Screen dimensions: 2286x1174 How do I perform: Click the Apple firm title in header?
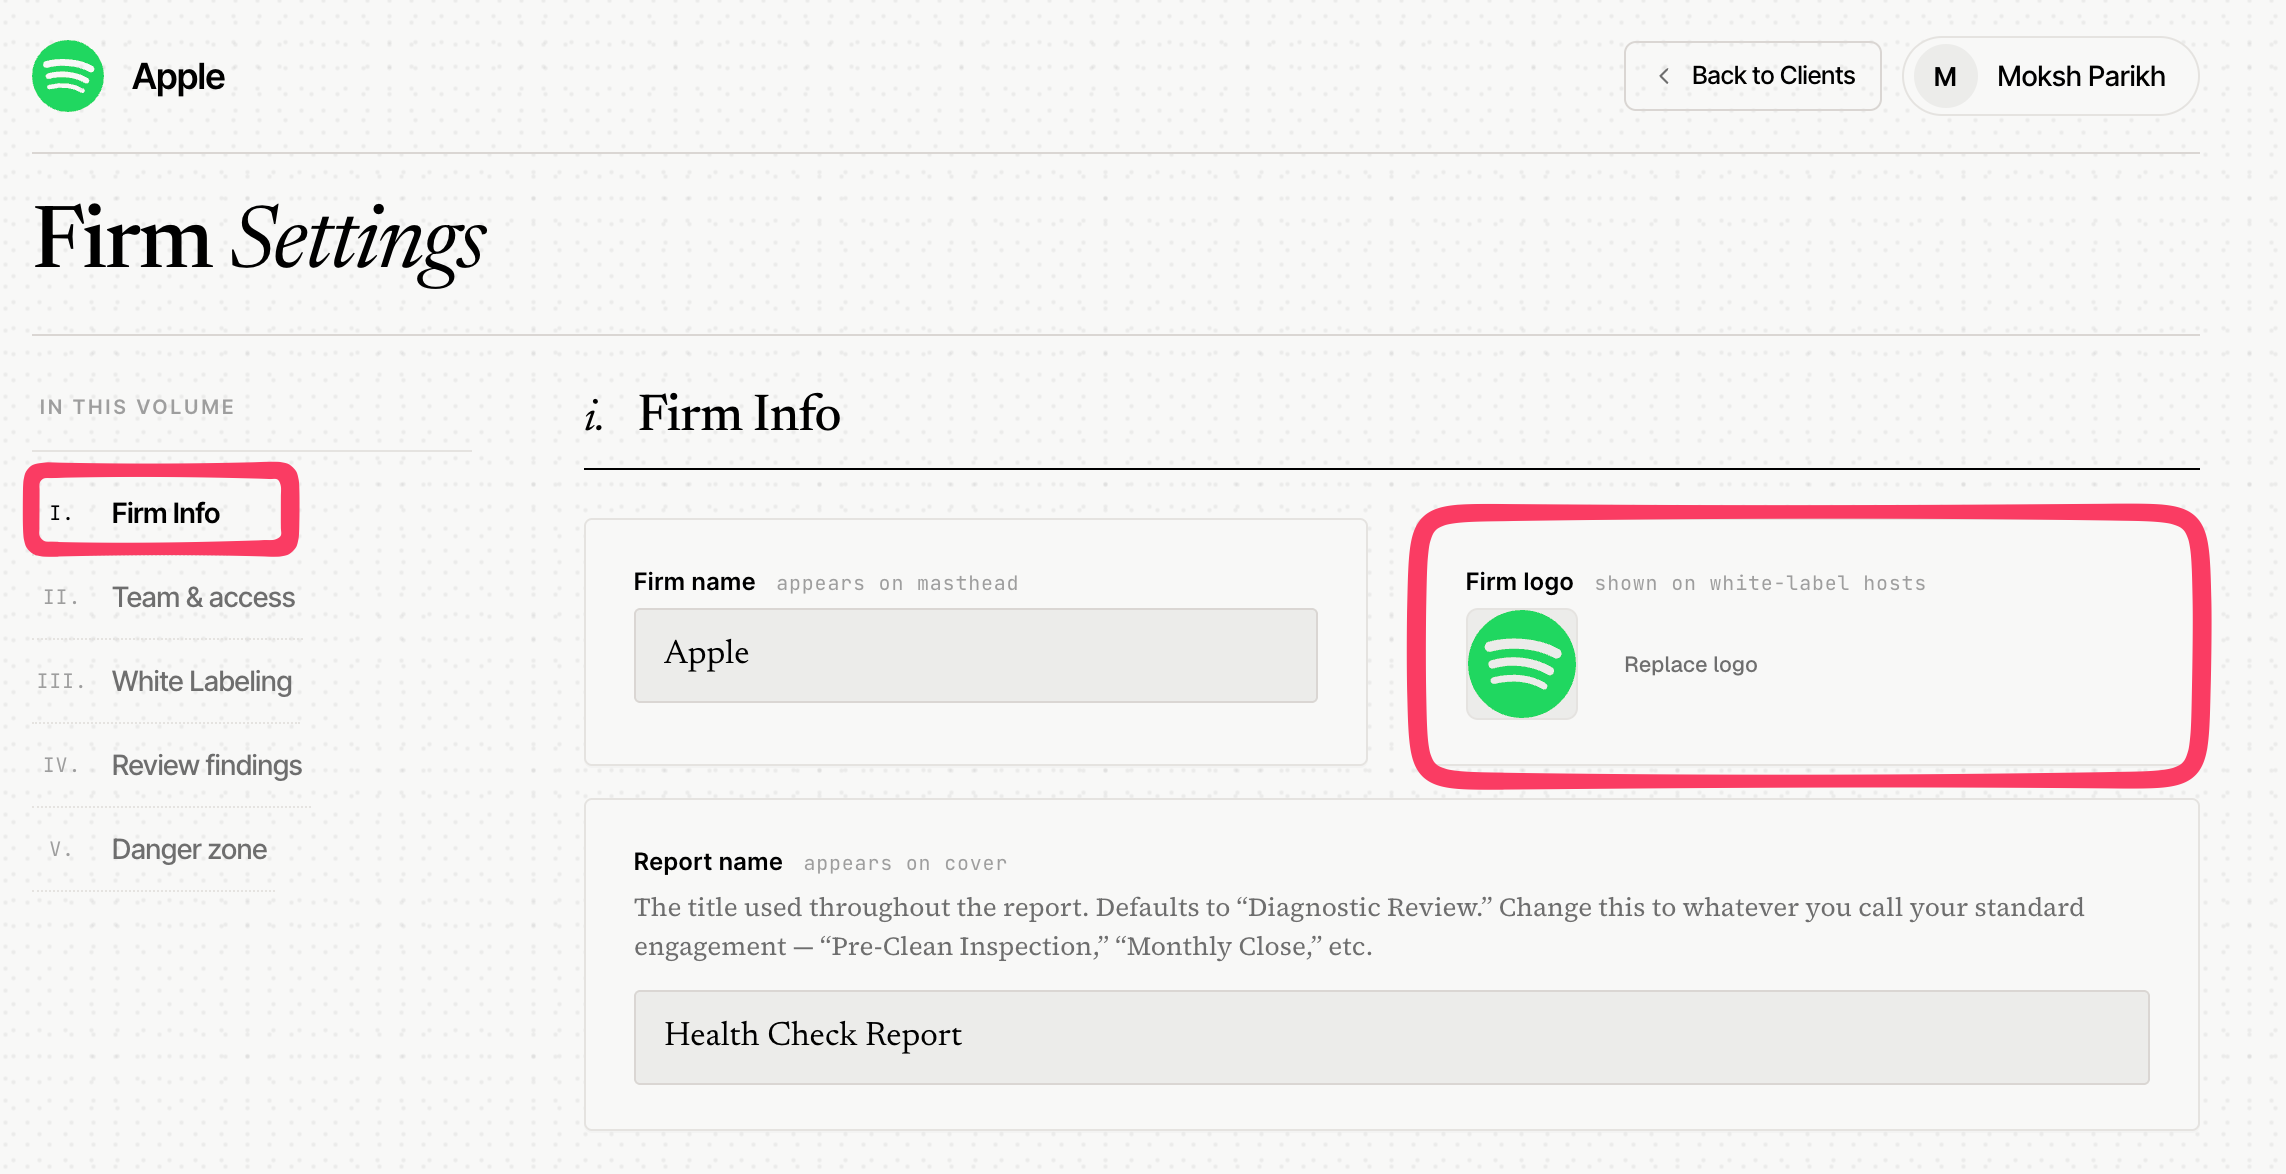click(x=179, y=76)
